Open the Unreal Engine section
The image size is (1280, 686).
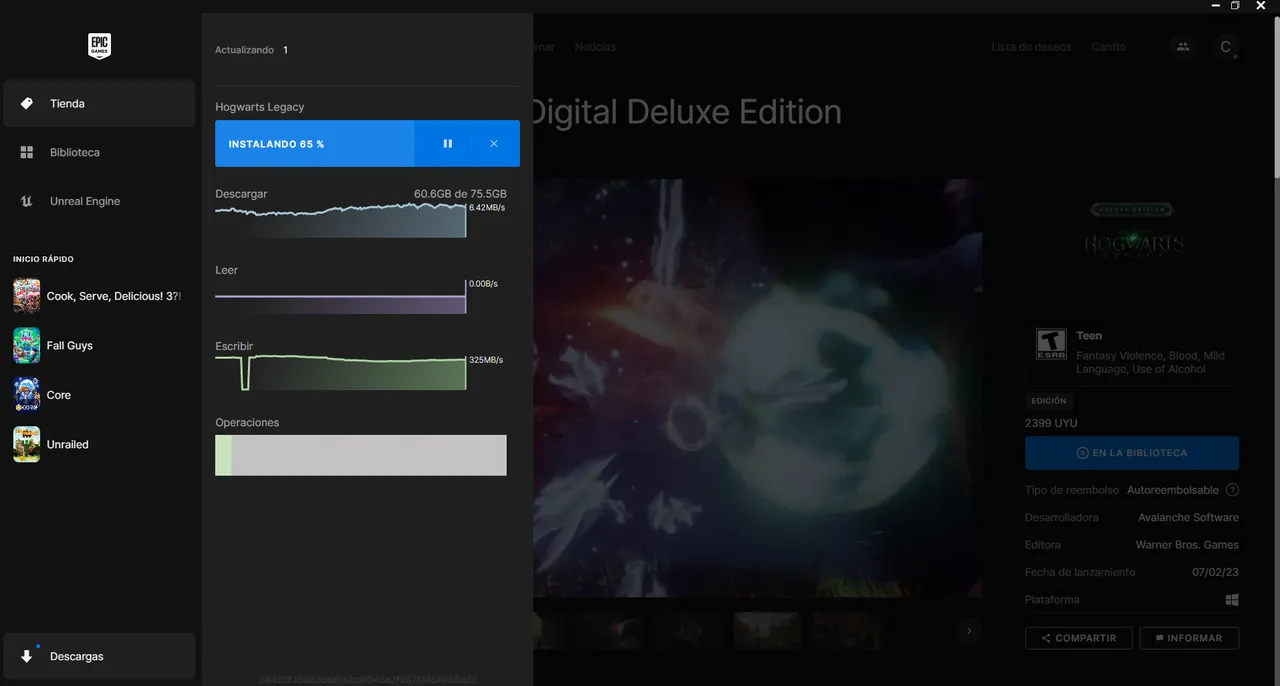pyautogui.click(x=99, y=201)
